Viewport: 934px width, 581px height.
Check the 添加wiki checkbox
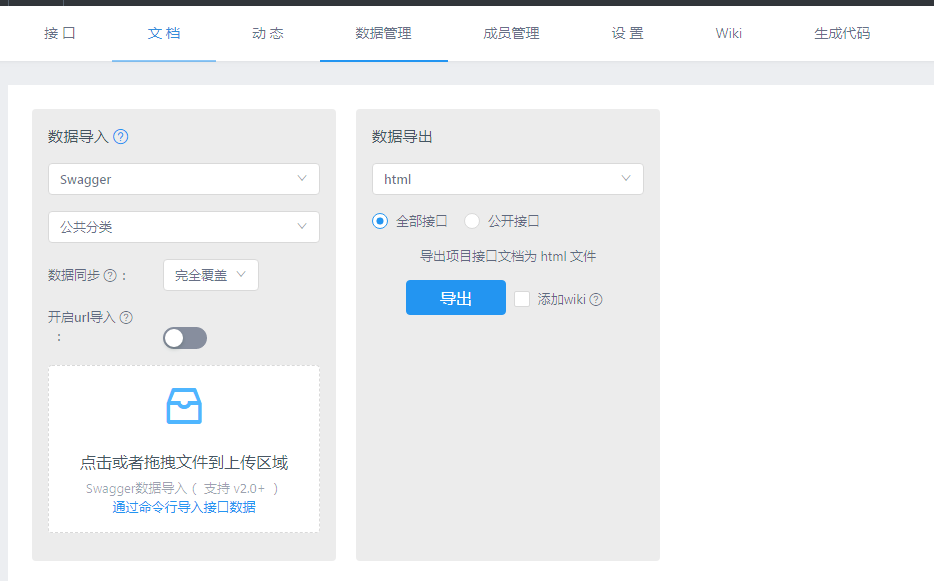(524, 297)
